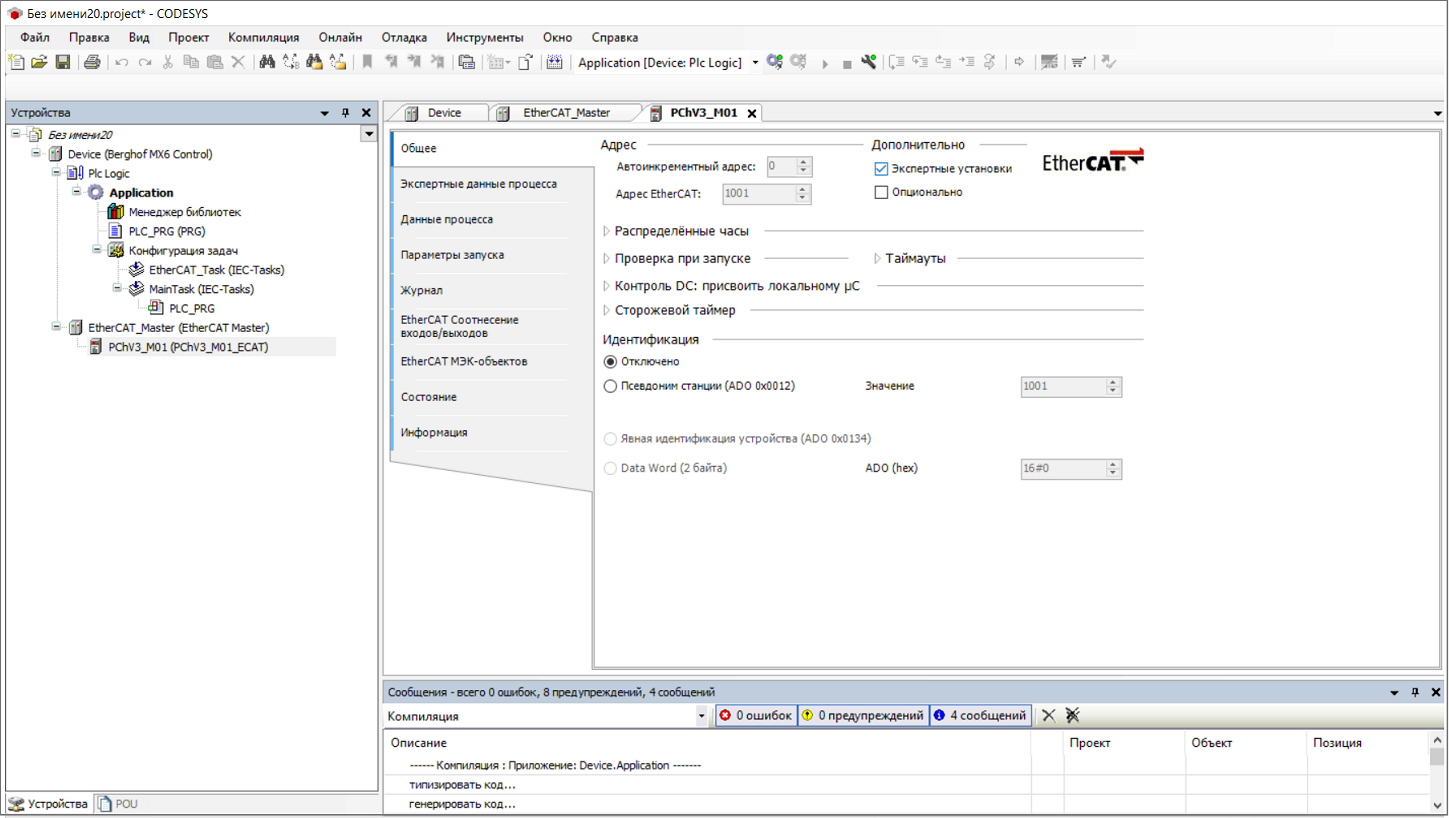This screenshot has width=1449, height=818.
Task: Click the Print toolbar icon
Action: click(x=92, y=62)
